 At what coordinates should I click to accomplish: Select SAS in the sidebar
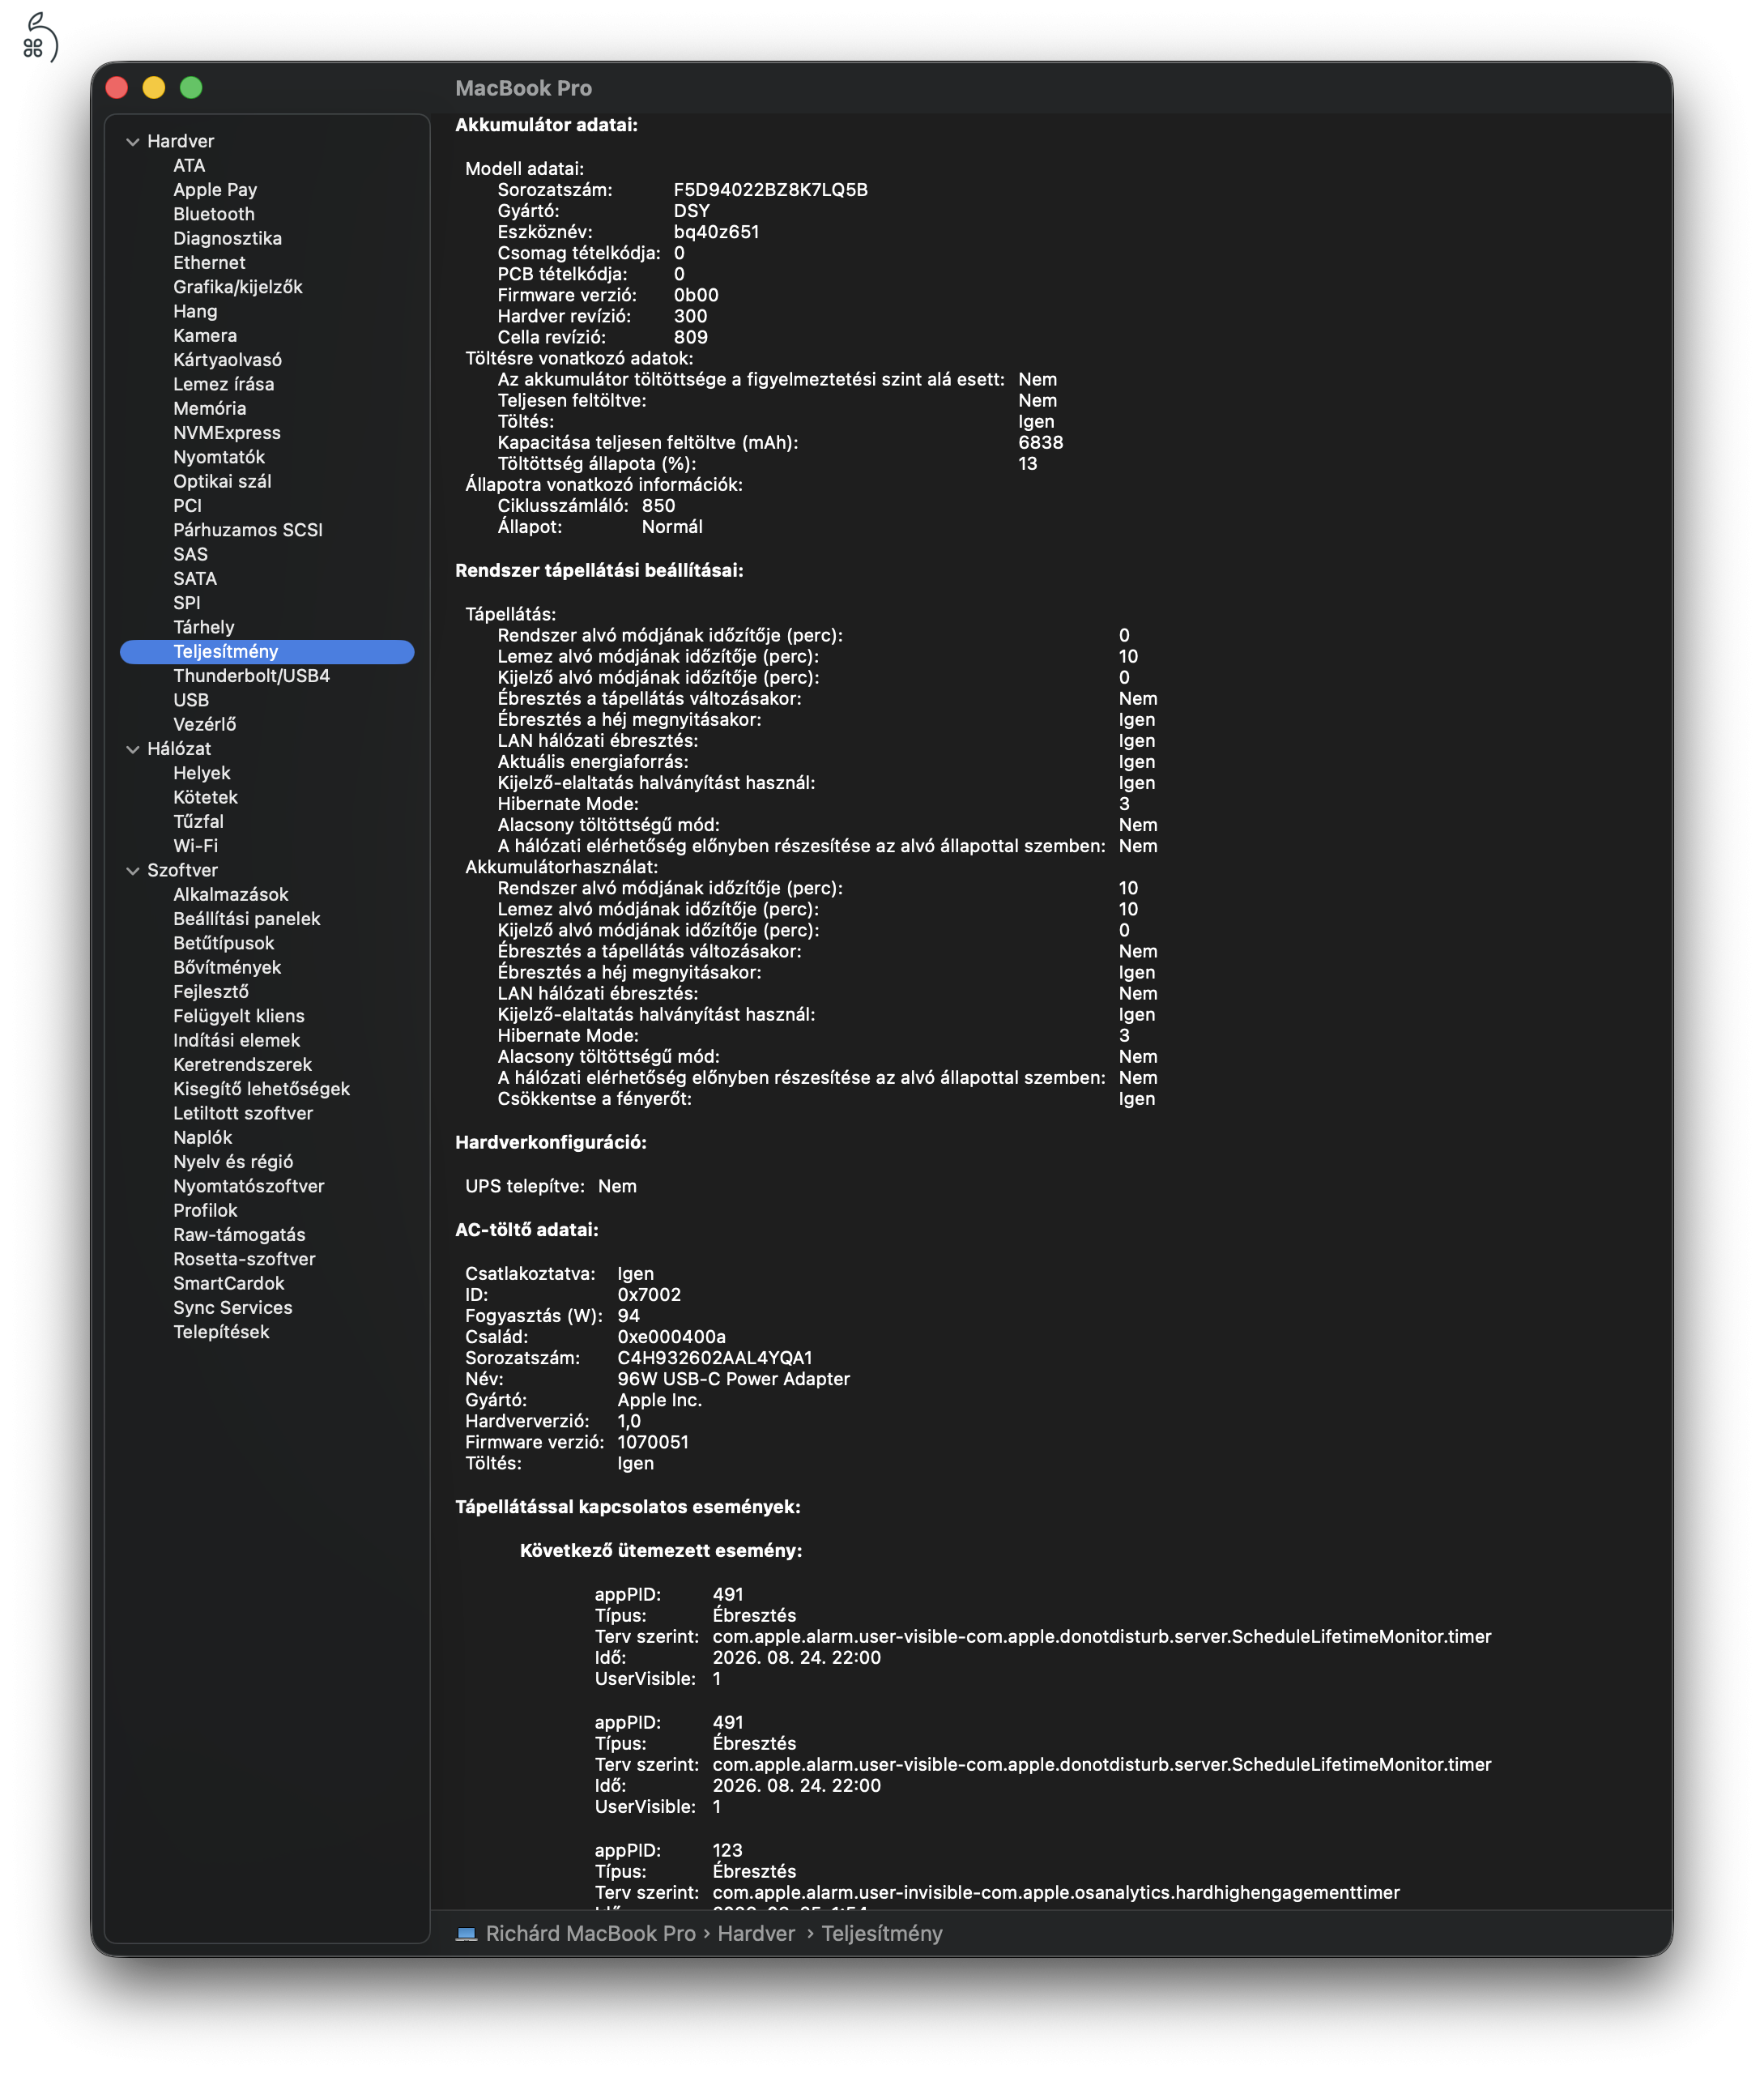pos(191,554)
